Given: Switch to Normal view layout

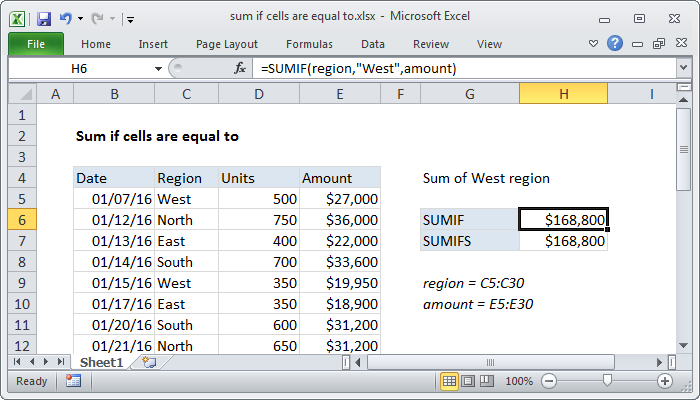Looking at the screenshot, I should pyautogui.click(x=450, y=381).
